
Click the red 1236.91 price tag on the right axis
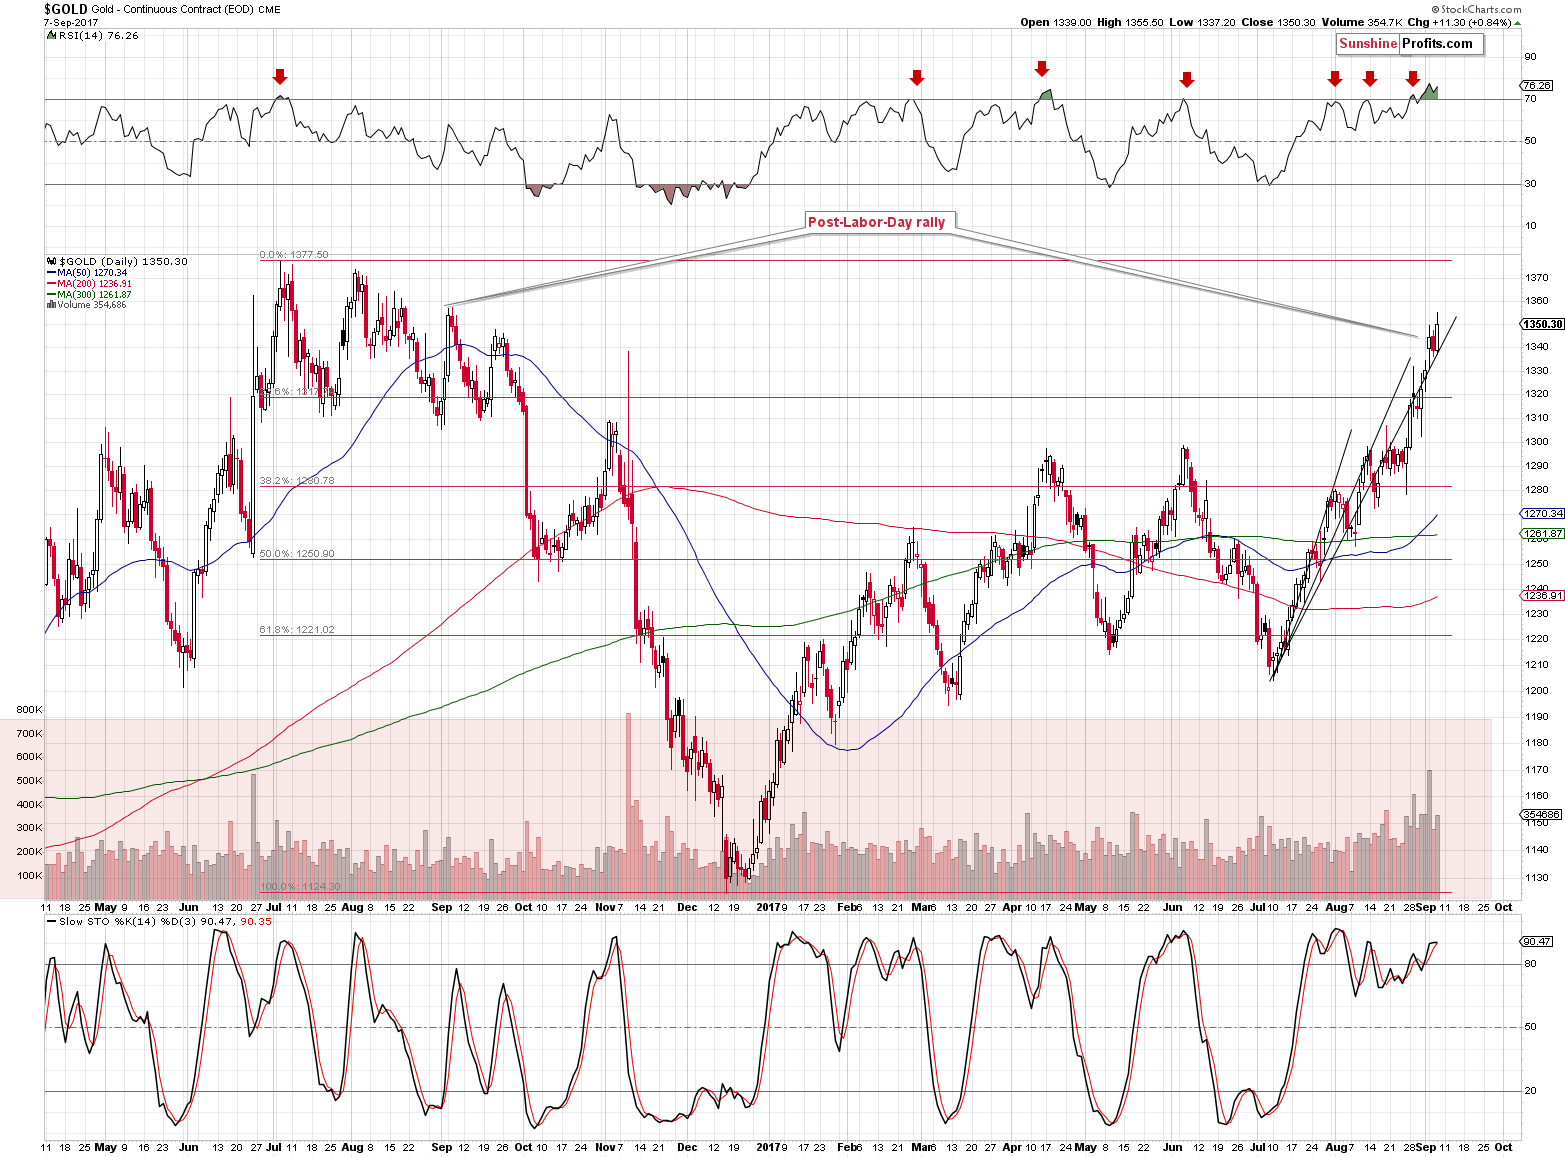(1543, 595)
